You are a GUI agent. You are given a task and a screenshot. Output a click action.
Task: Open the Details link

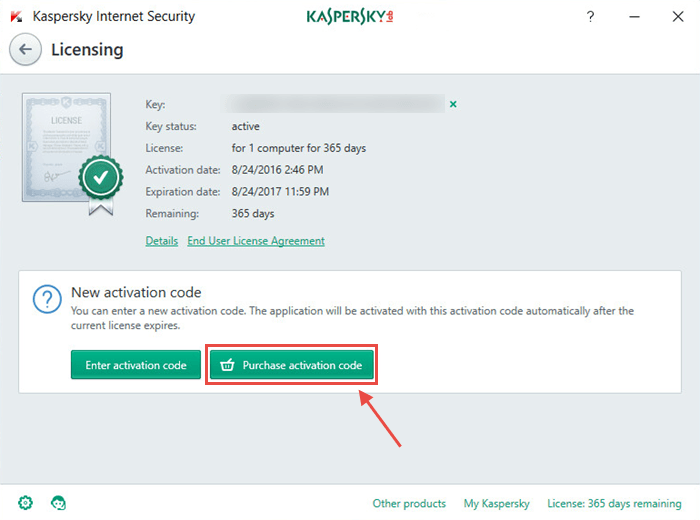point(162,241)
